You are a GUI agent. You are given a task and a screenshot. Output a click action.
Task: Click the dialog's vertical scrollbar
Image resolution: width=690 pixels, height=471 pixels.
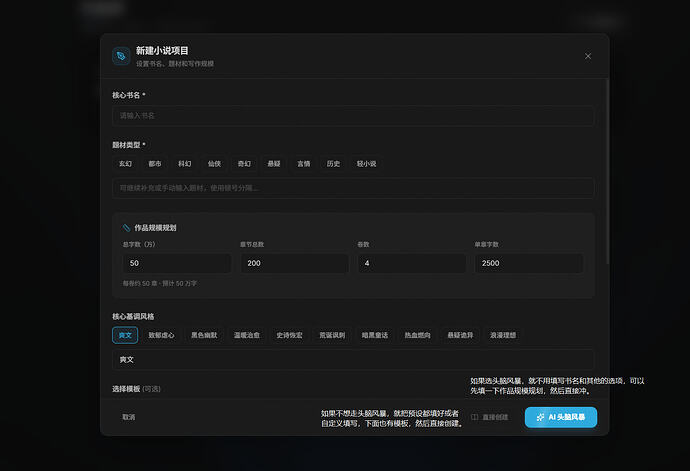pos(608,172)
